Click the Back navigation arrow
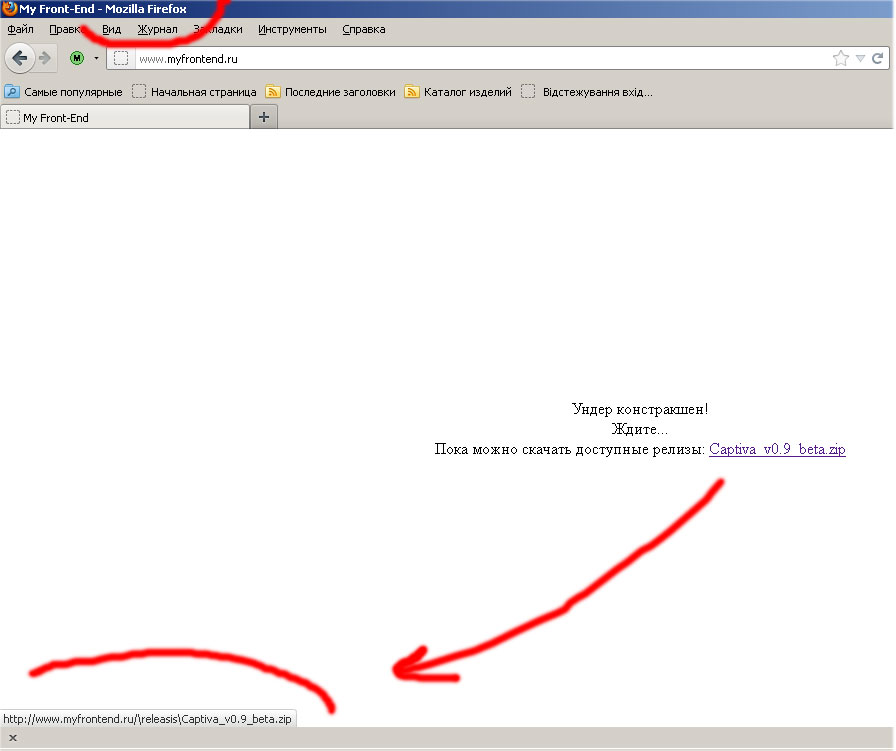The image size is (896, 751). tap(19, 58)
